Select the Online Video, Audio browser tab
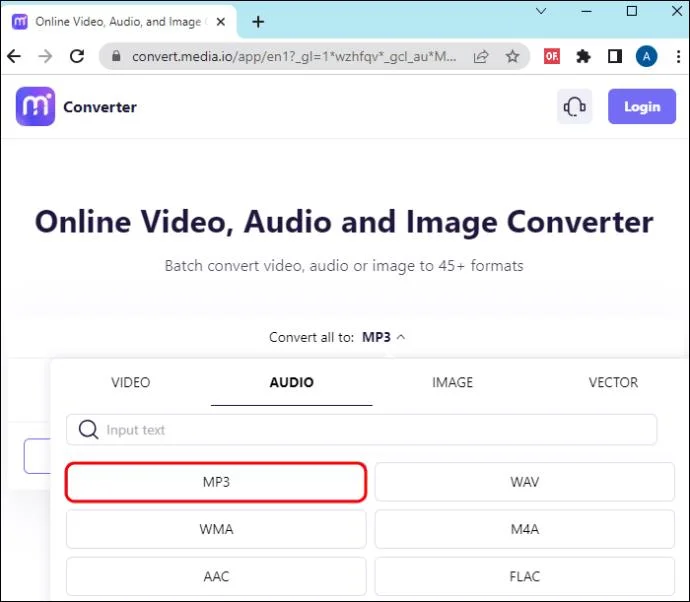Screen dimensions: 690x602 pos(118,22)
